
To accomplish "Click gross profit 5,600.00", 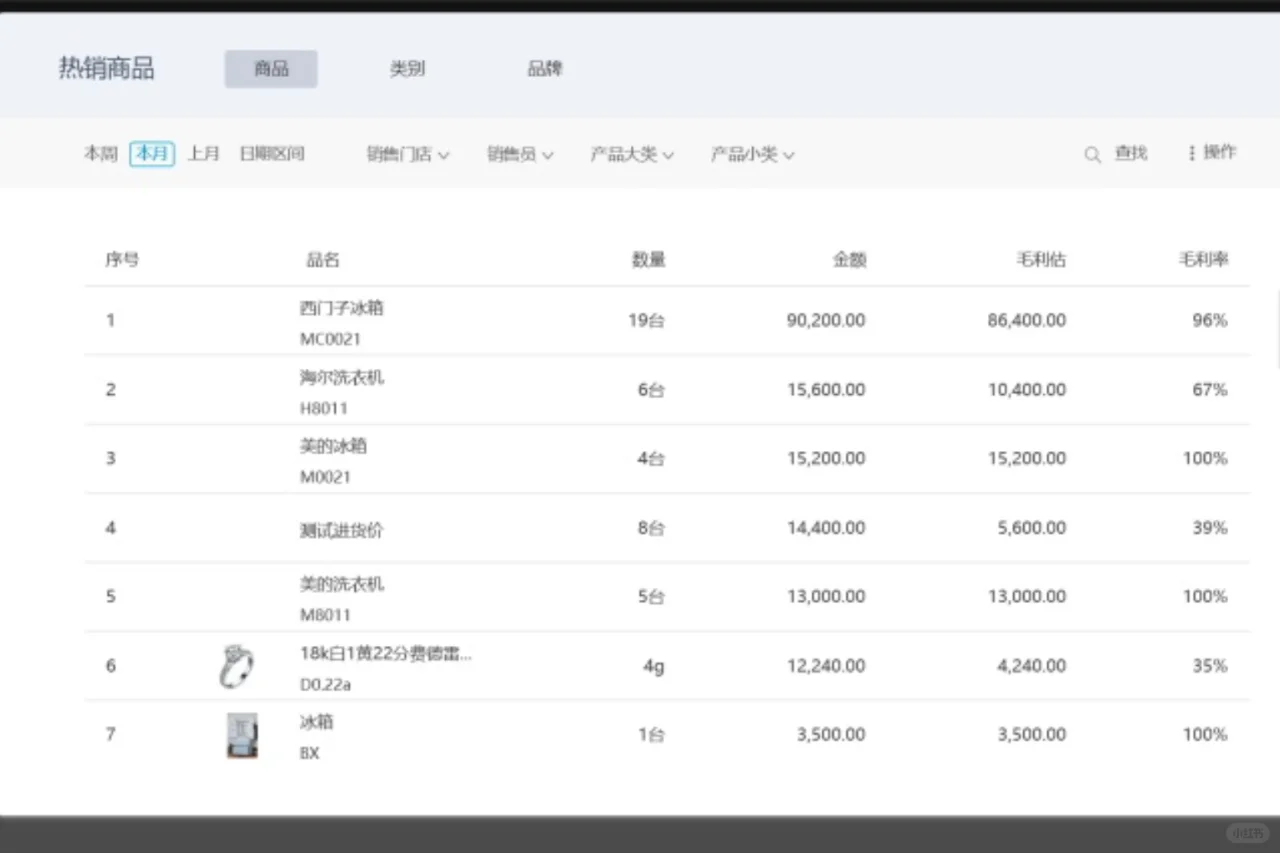I will coord(1032,528).
